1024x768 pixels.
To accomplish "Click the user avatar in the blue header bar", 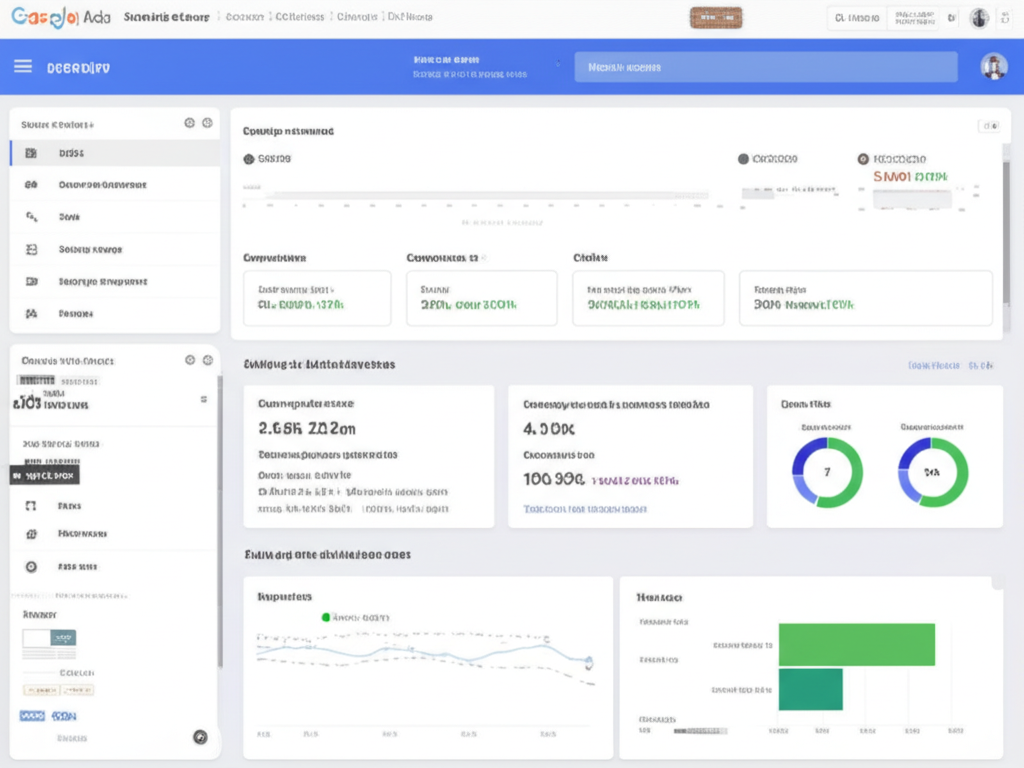I will pos(993,67).
